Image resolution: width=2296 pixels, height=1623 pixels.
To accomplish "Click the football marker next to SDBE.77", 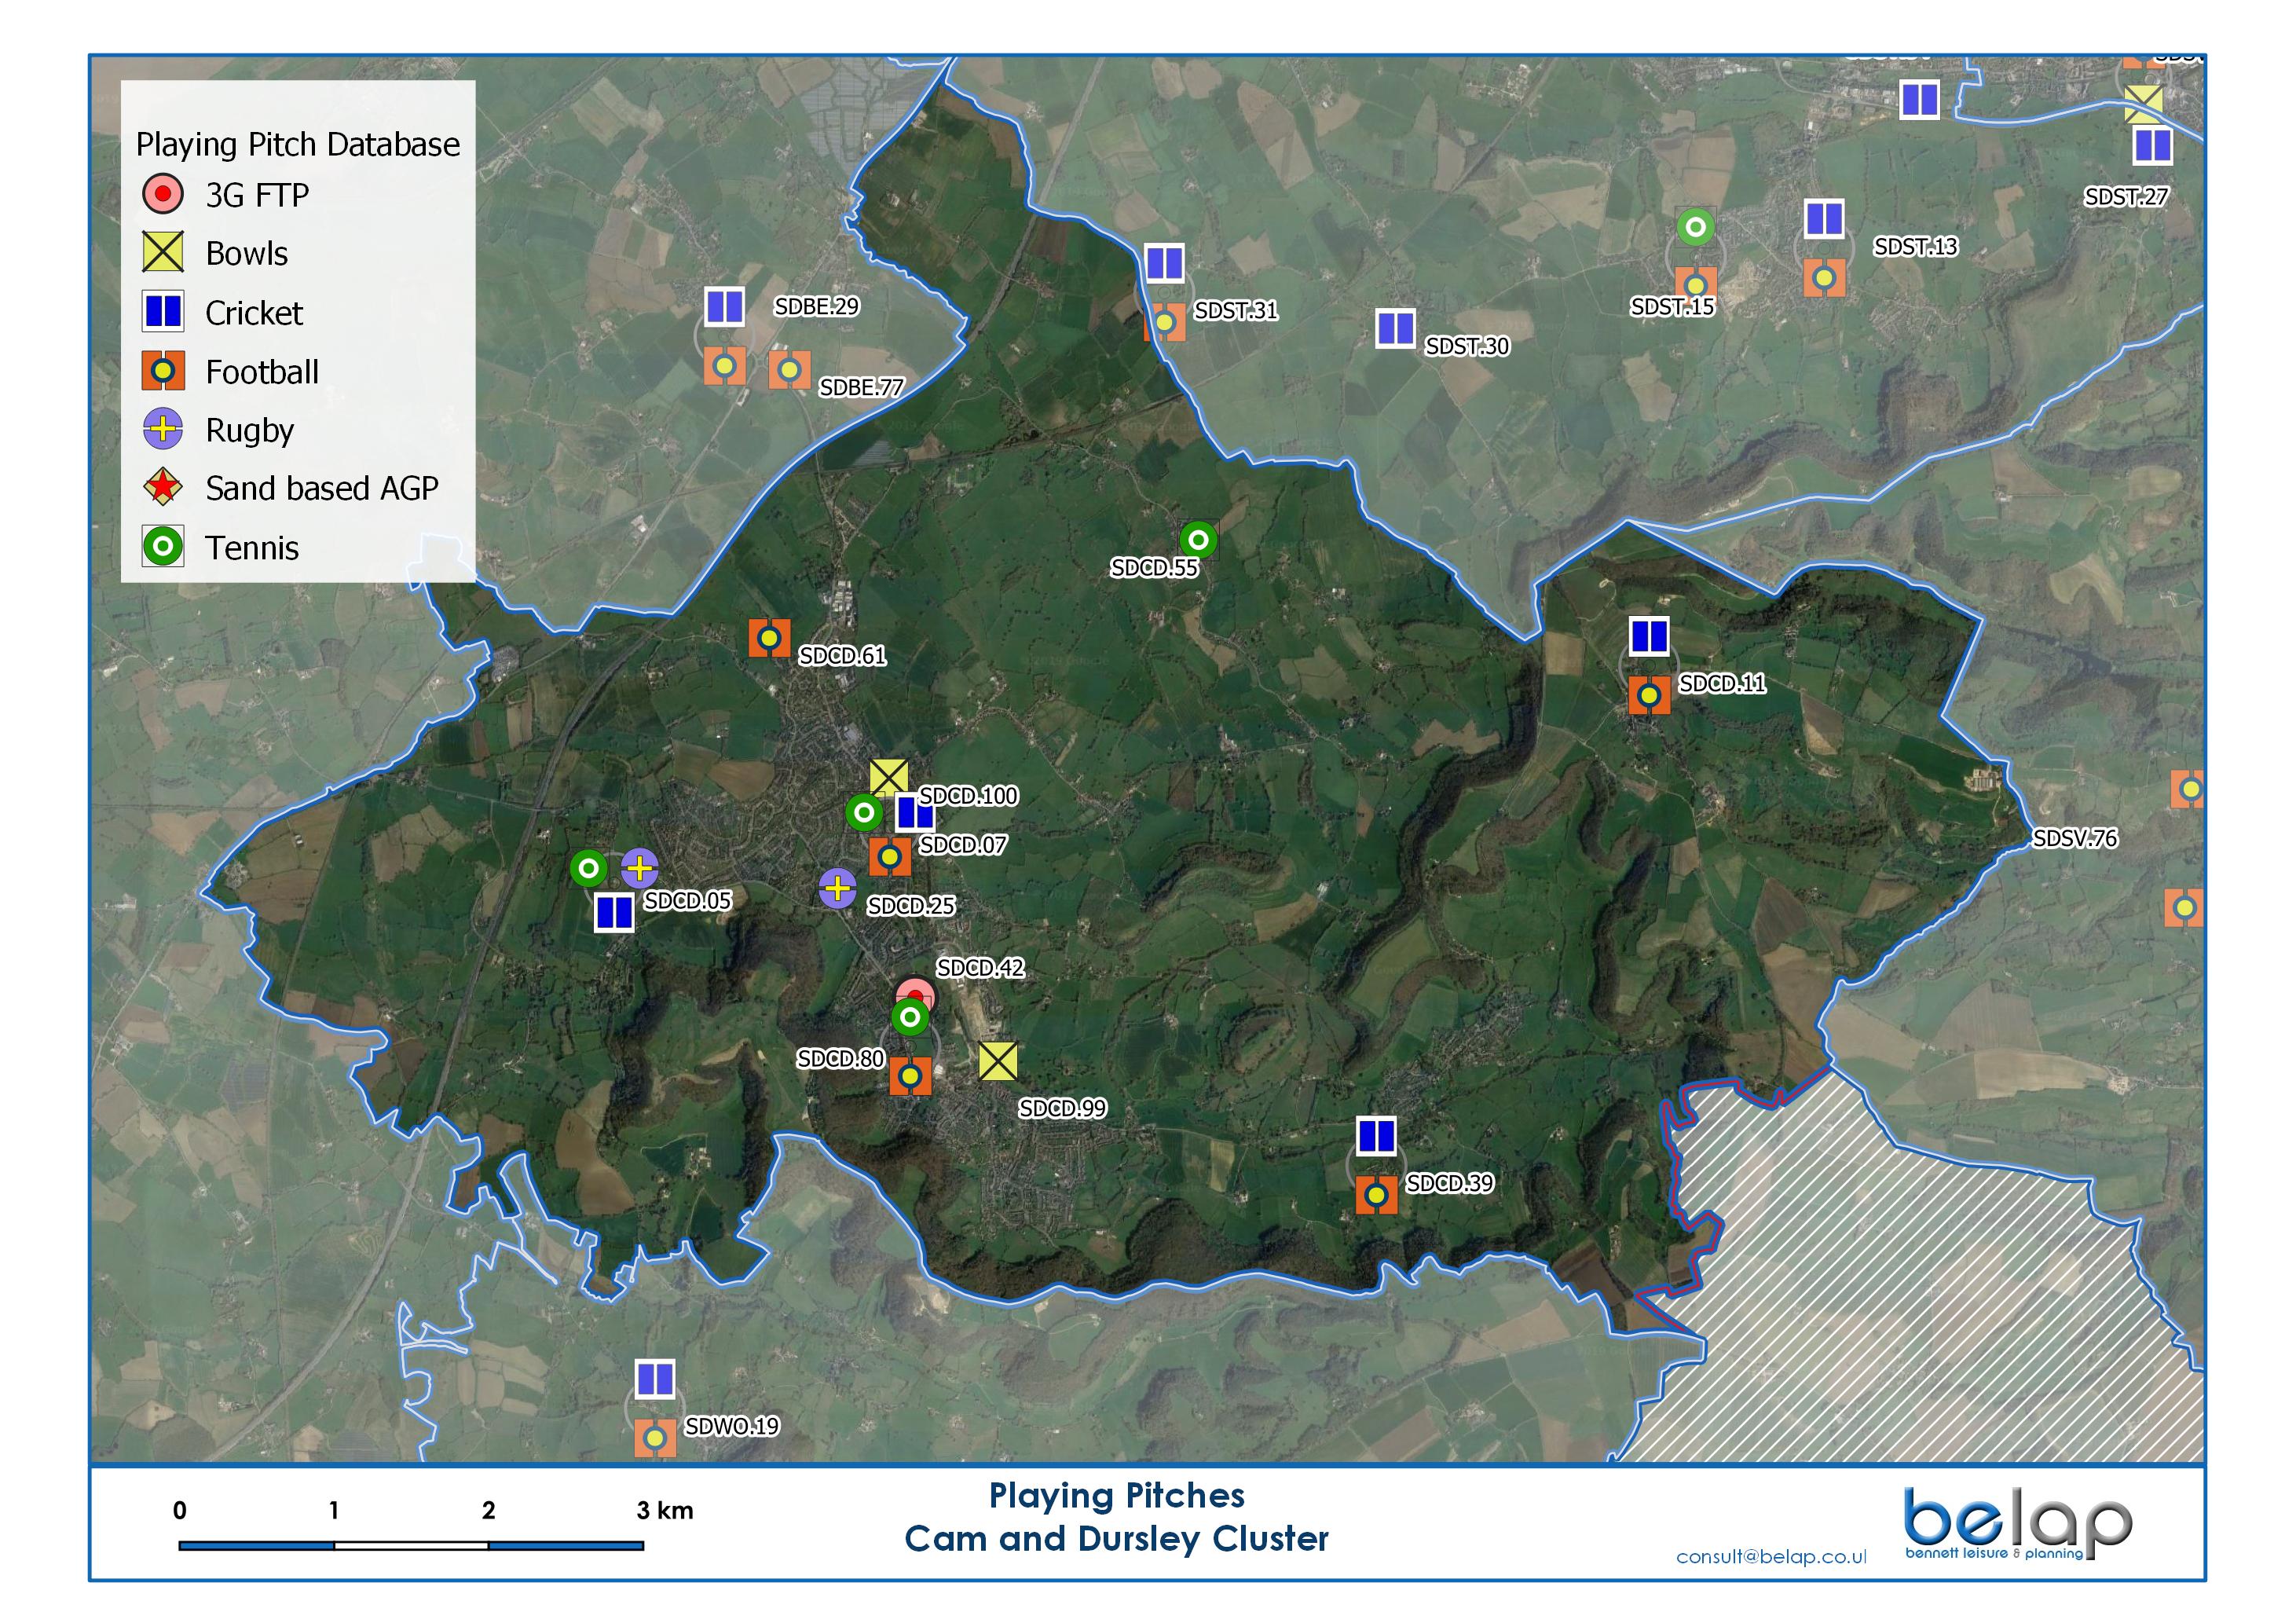I will 789,370.
